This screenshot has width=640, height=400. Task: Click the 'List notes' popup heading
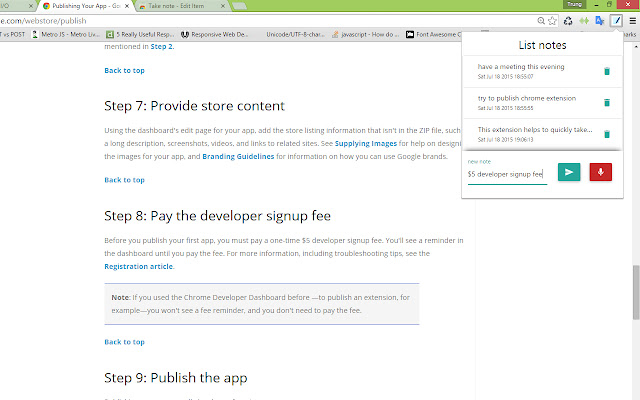542,45
